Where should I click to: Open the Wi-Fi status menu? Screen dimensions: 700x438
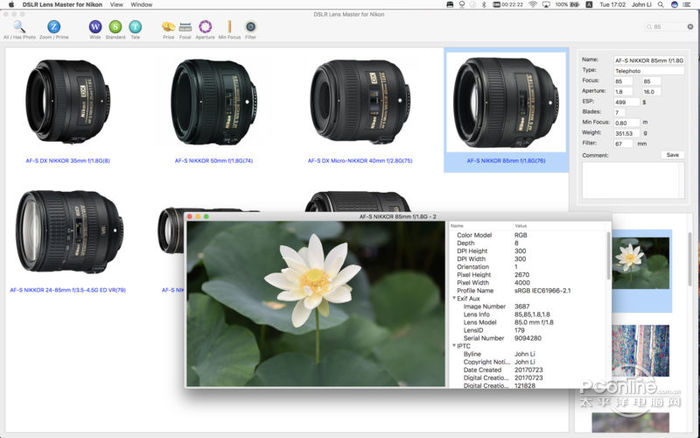click(533, 4)
